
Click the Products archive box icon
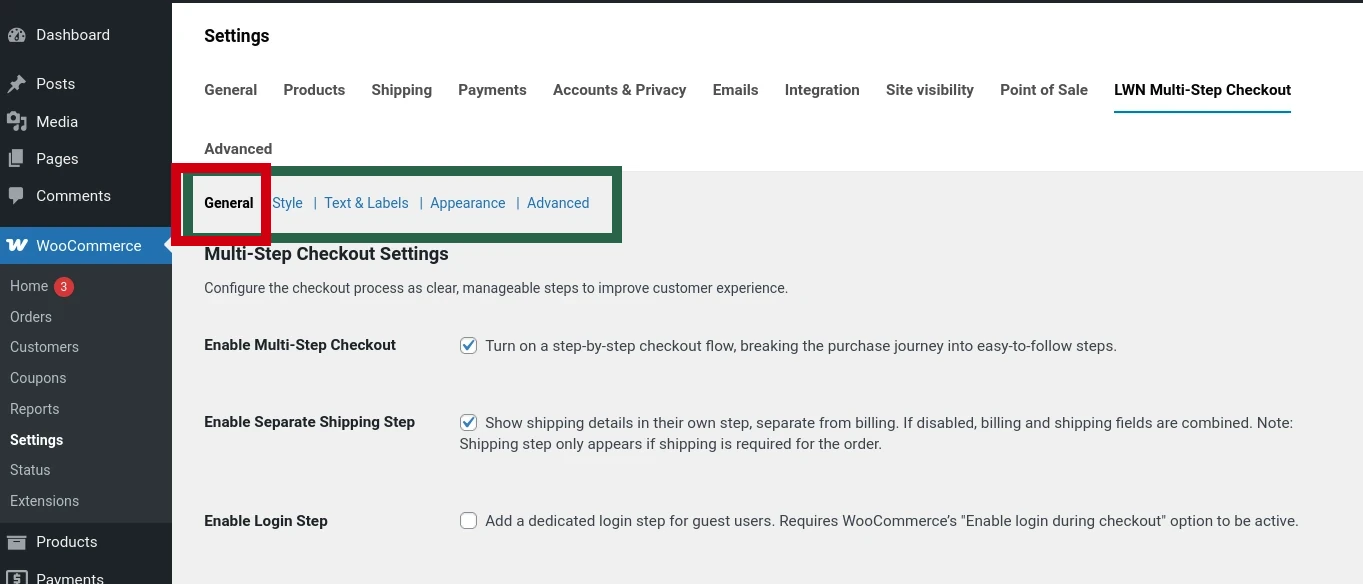click(17, 542)
